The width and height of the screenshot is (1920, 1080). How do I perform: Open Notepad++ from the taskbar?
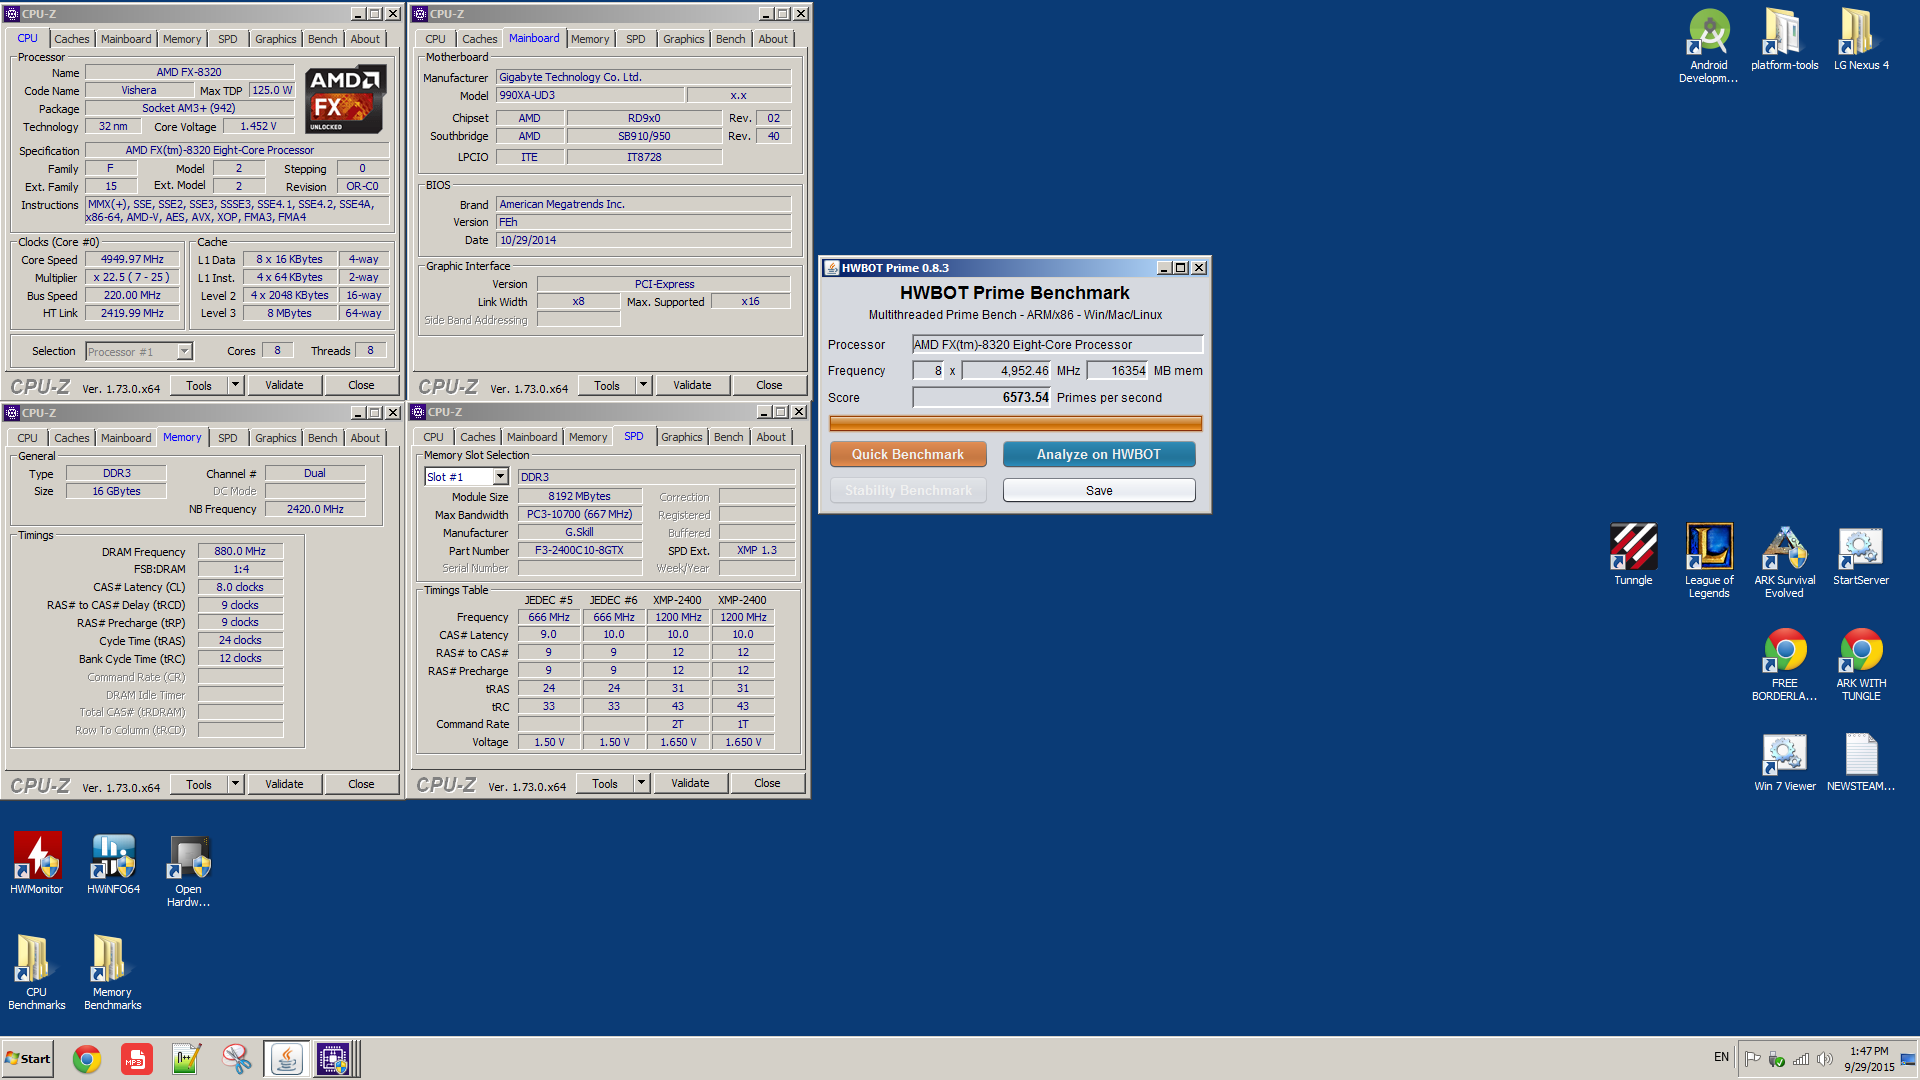point(187,1059)
